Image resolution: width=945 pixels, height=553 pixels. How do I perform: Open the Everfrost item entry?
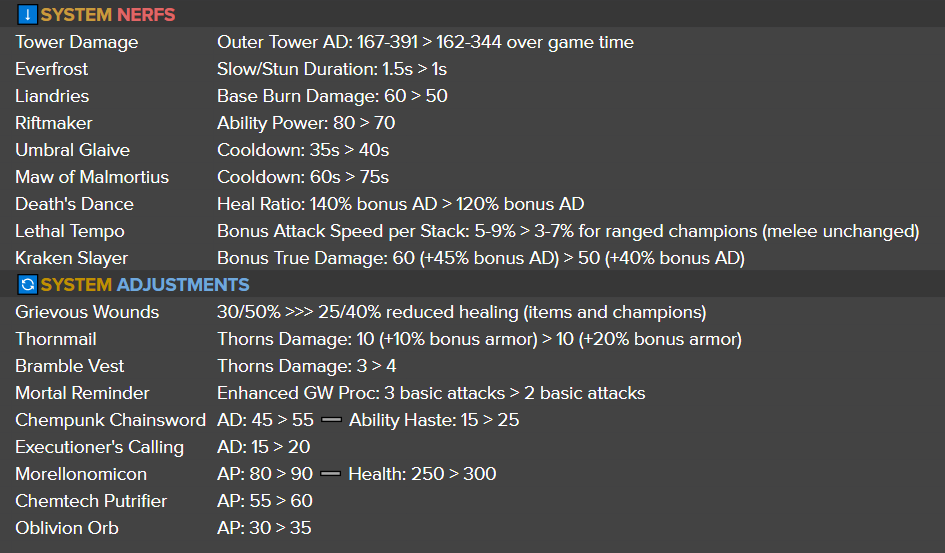[x=52, y=69]
